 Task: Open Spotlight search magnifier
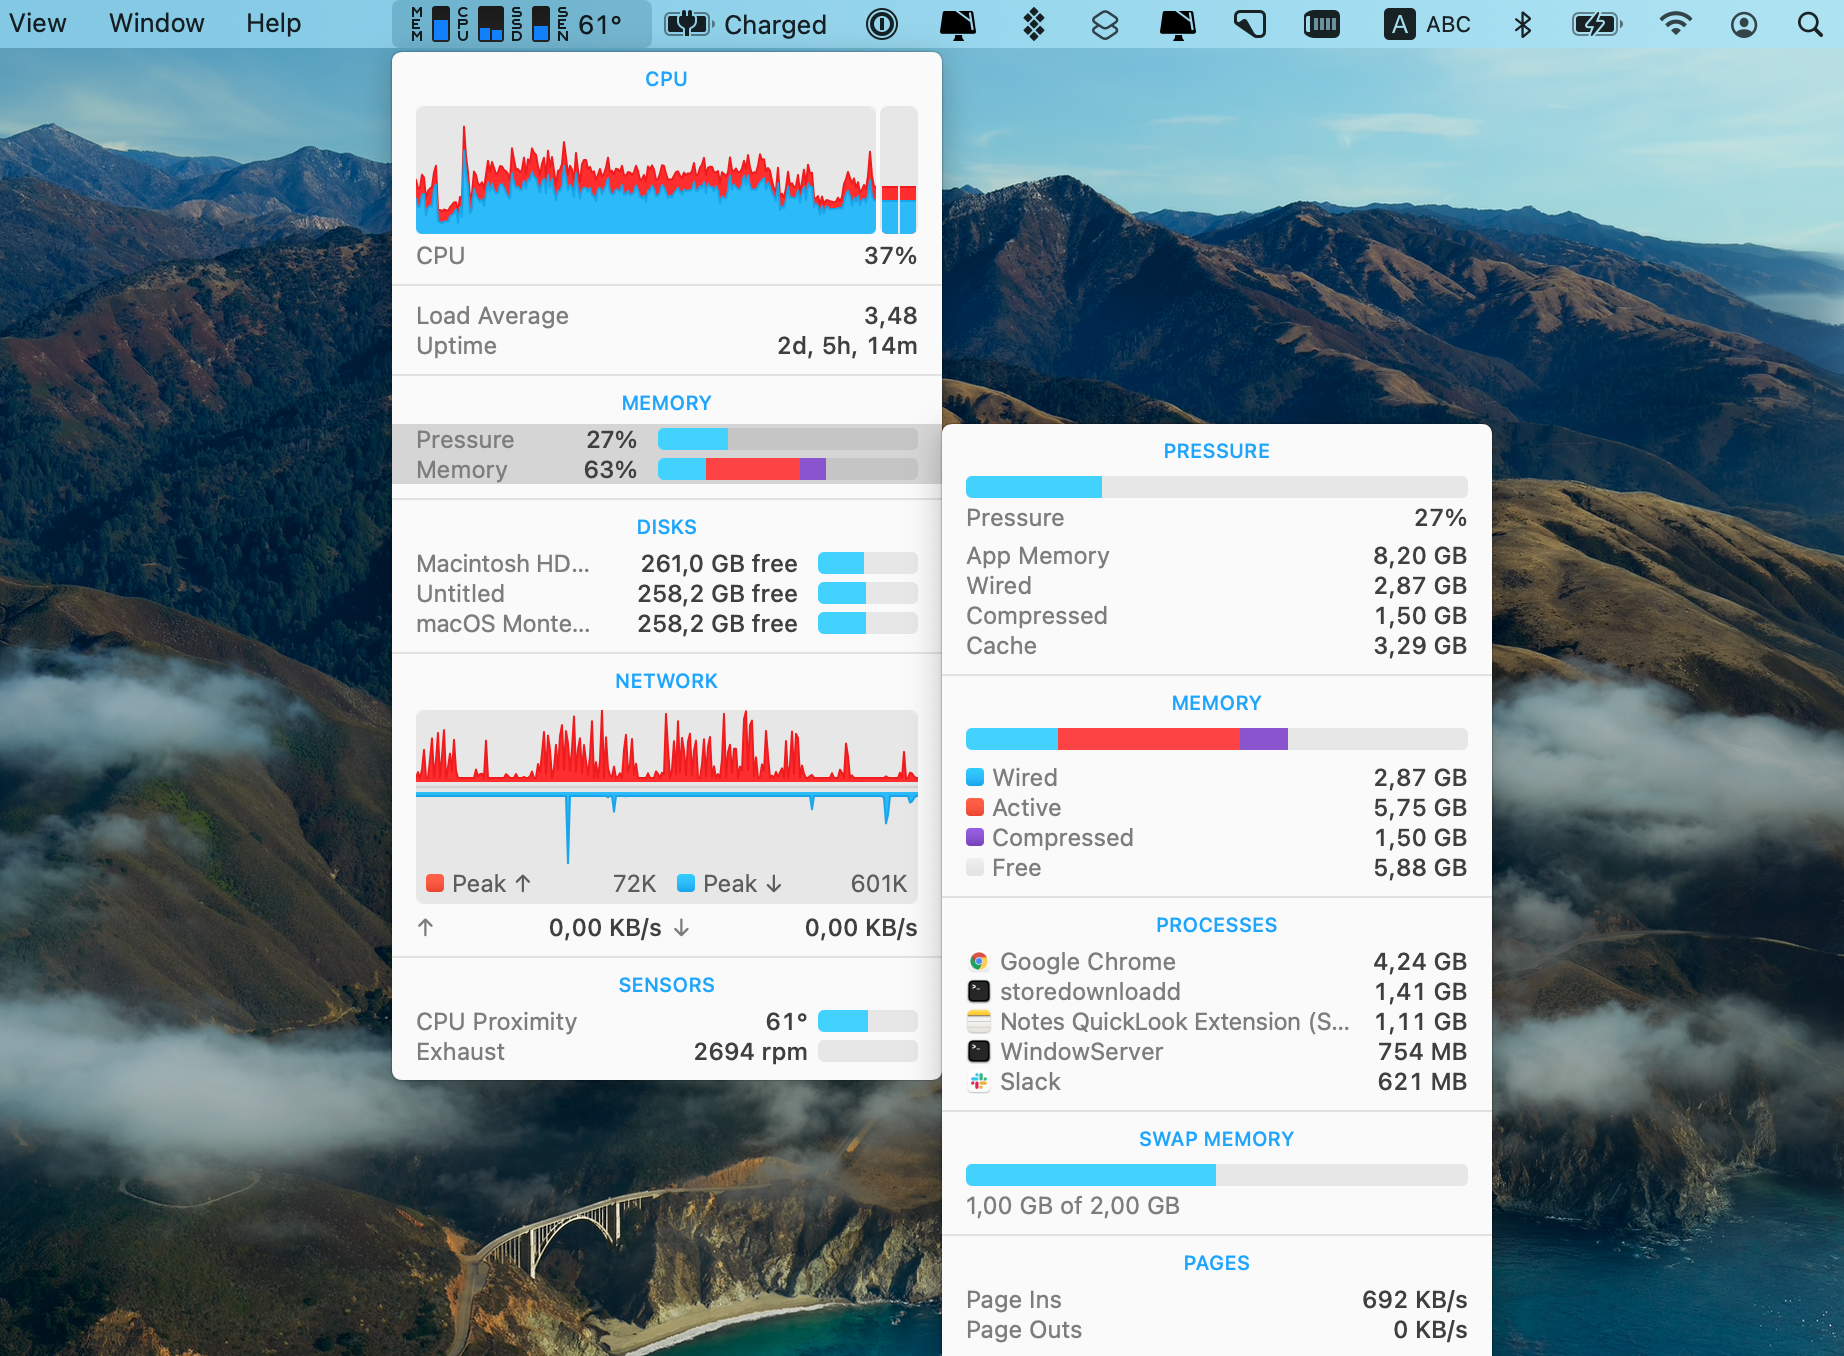(1810, 24)
